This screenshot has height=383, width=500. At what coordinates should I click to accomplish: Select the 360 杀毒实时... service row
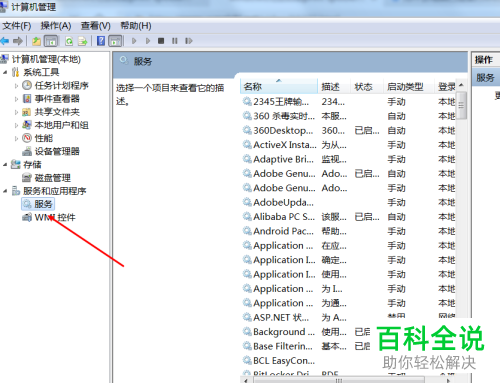pyautogui.click(x=348, y=116)
